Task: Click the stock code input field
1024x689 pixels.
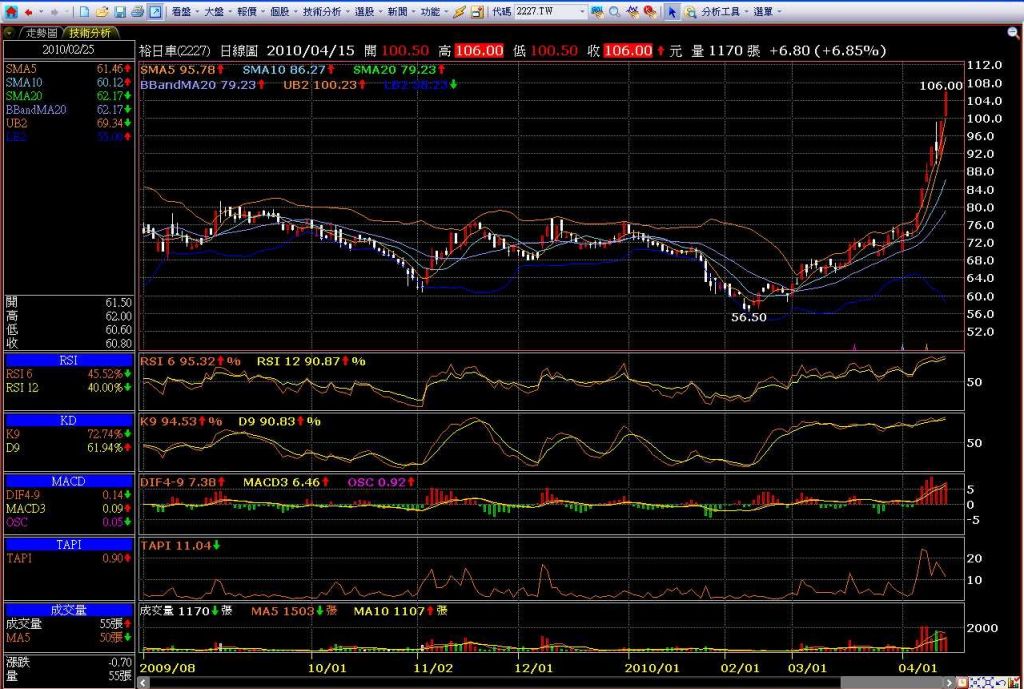Action: (546, 12)
